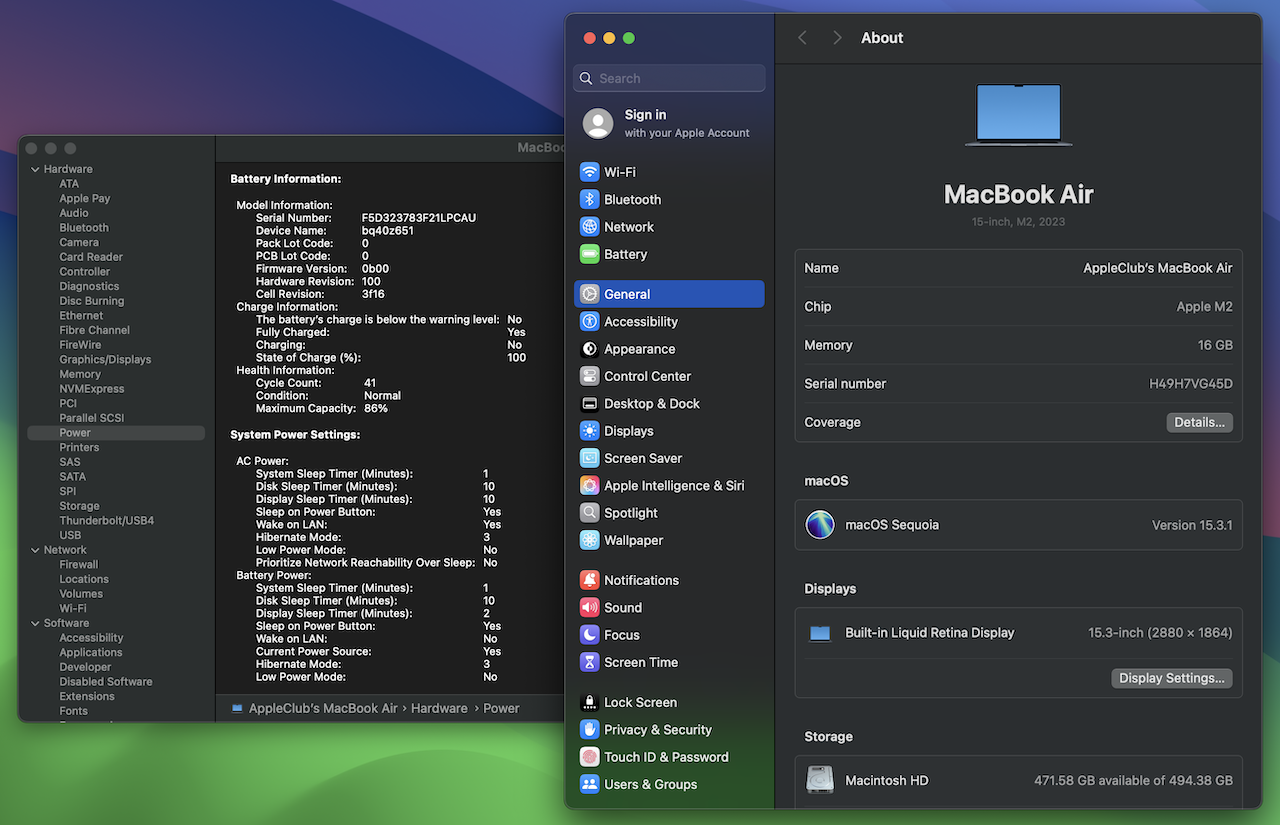Open Wi-Fi settings icon in sidebar
Screen dimensions: 1280x825
click(x=590, y=172)
